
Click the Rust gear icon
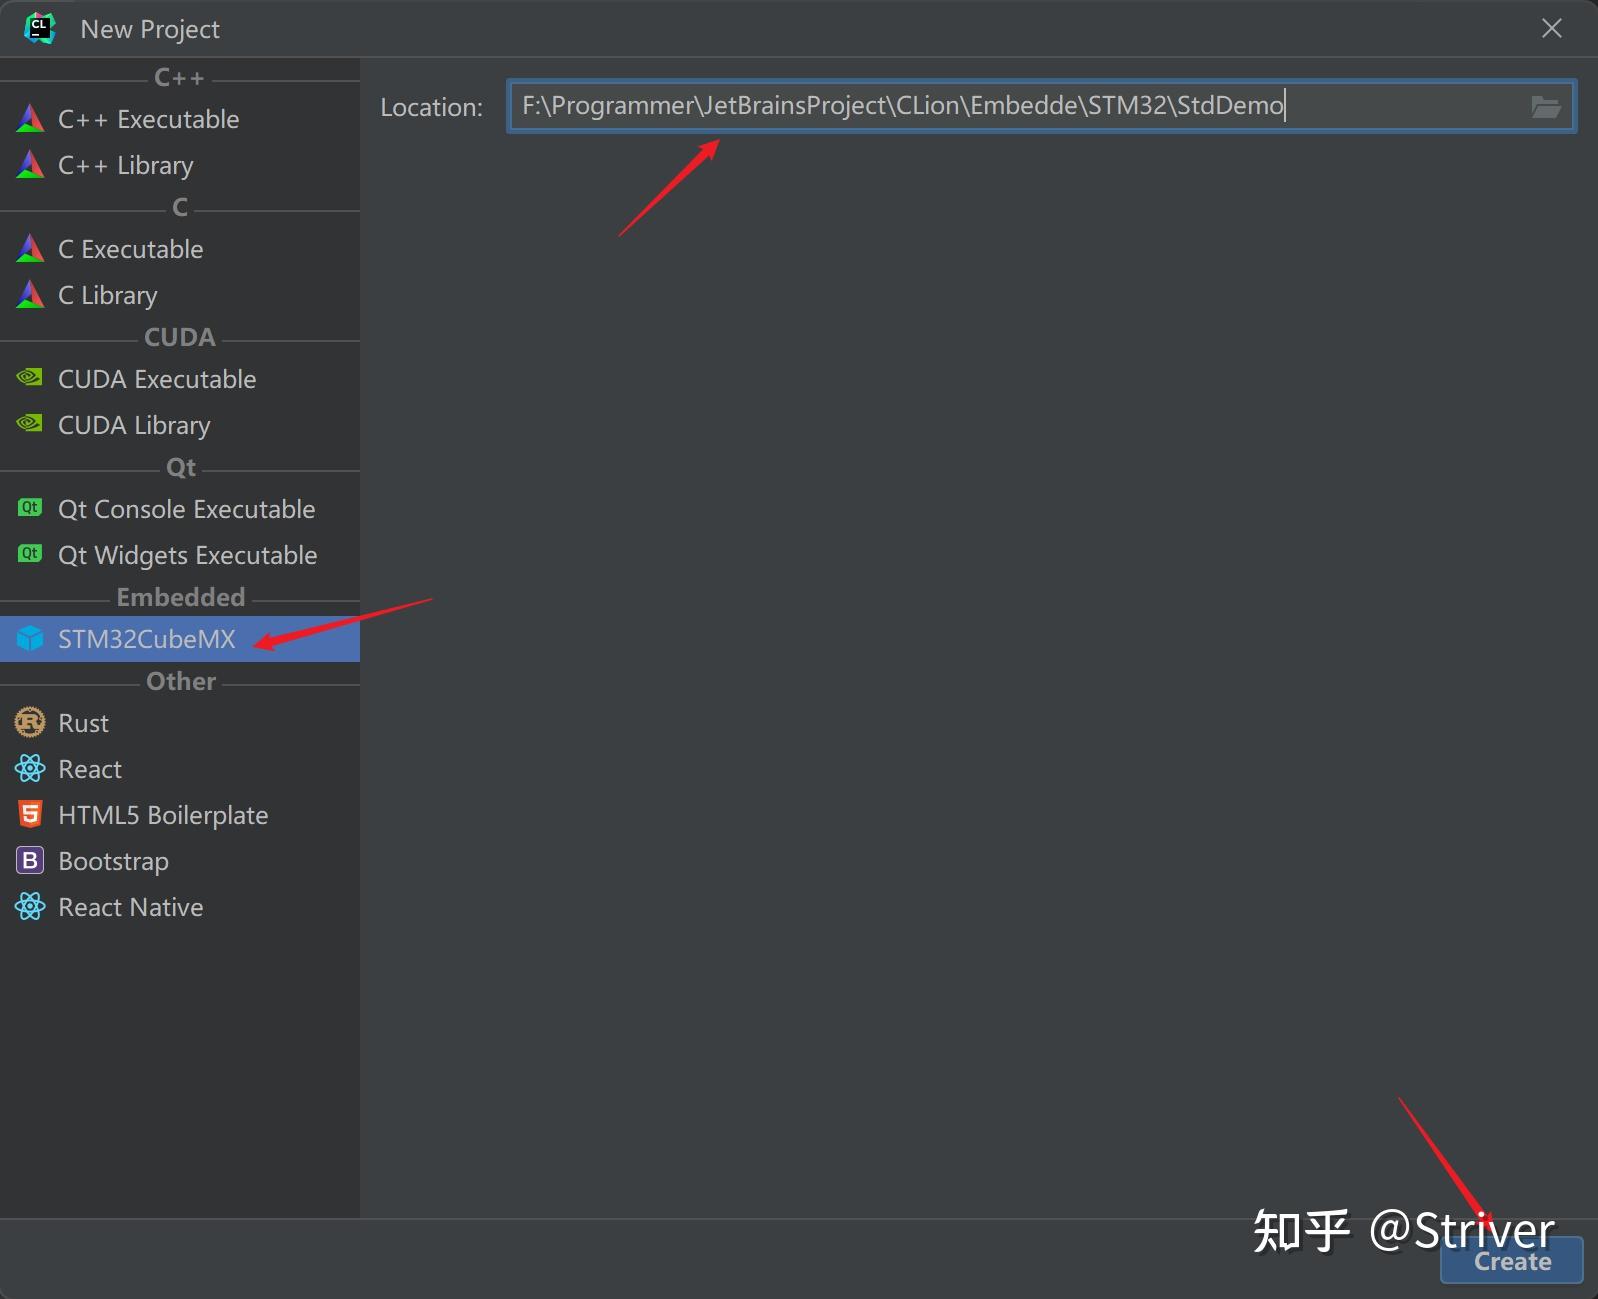pos(30,722)
